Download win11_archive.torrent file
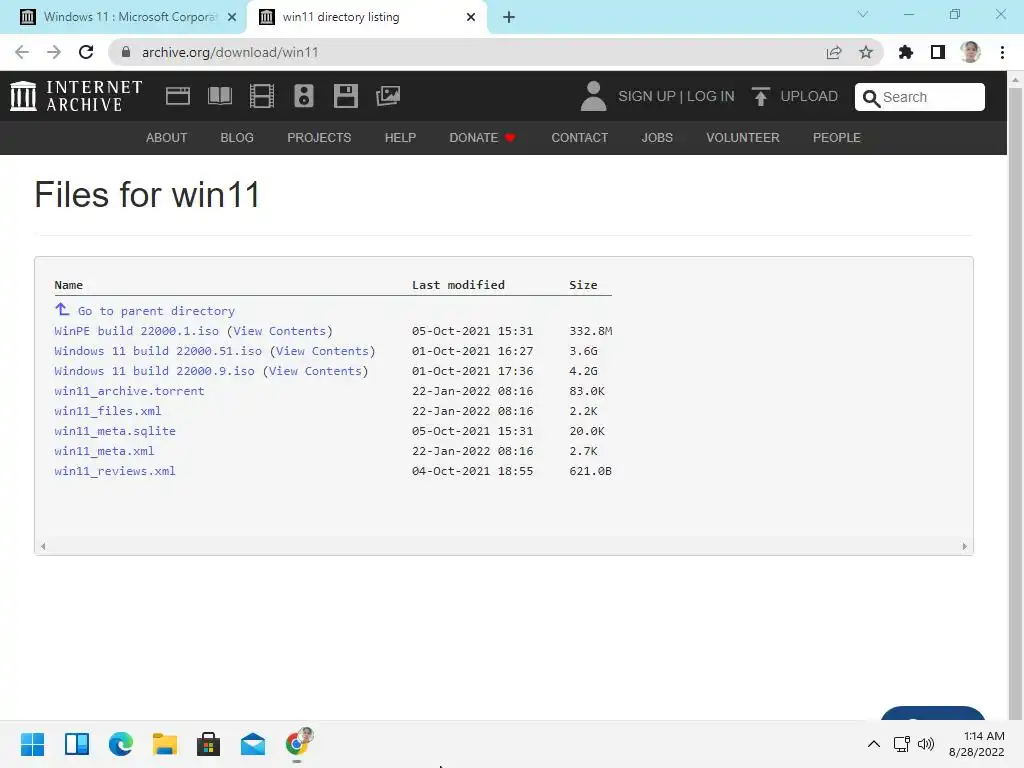1024x768 pixels. click(129, 391)
